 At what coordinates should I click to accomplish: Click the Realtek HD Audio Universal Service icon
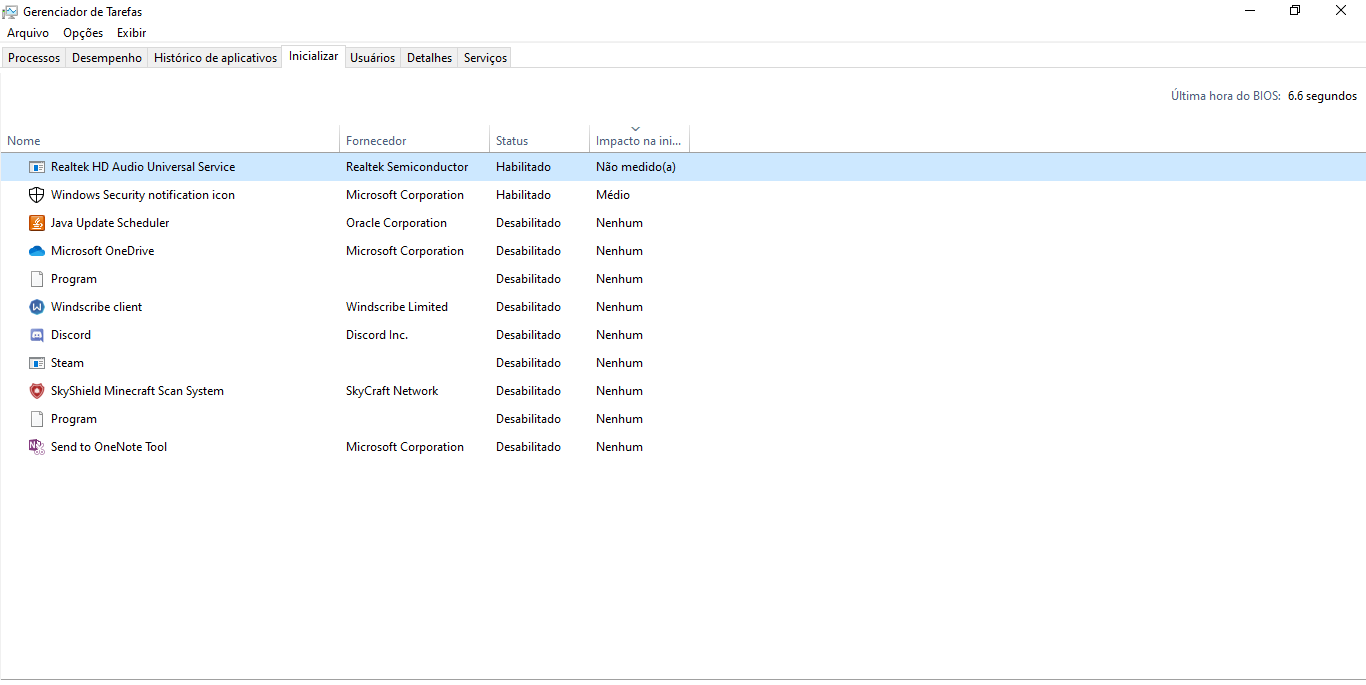click(37, 167)
